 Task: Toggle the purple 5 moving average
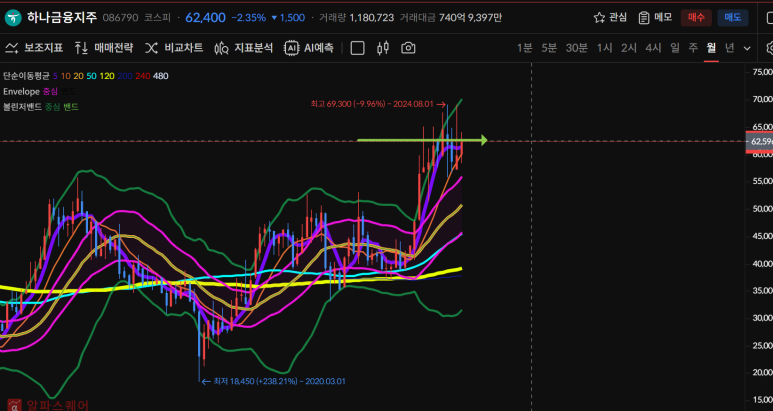pos(55,76)
